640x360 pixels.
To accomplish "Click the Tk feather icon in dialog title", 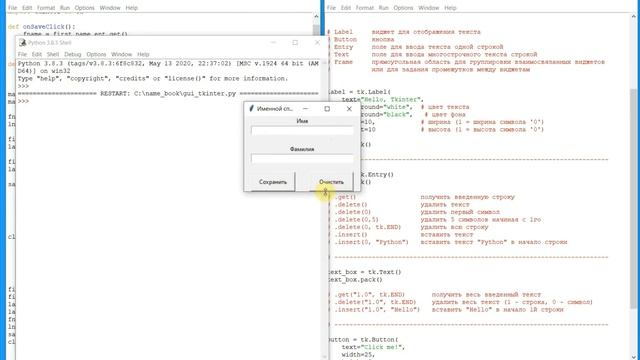I will [251, 109].
